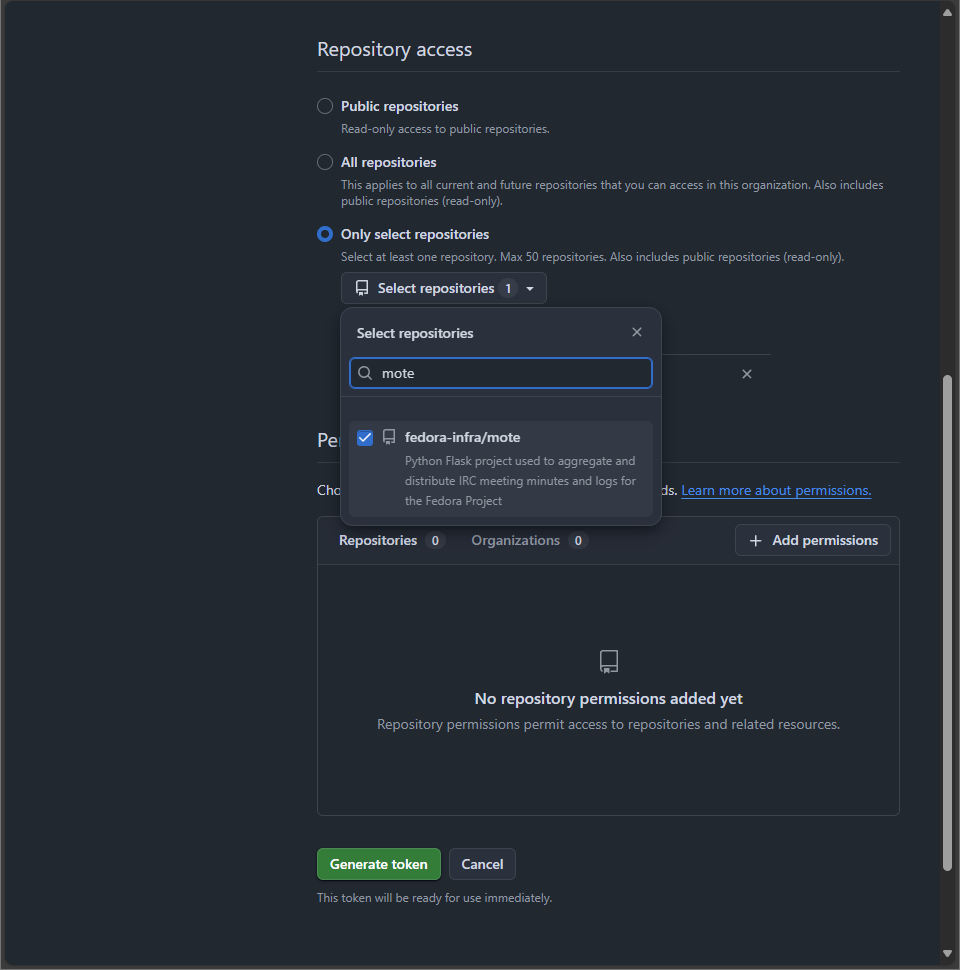
Task: Click the repository icon in the empty permissions area
Action: point(608,661)
